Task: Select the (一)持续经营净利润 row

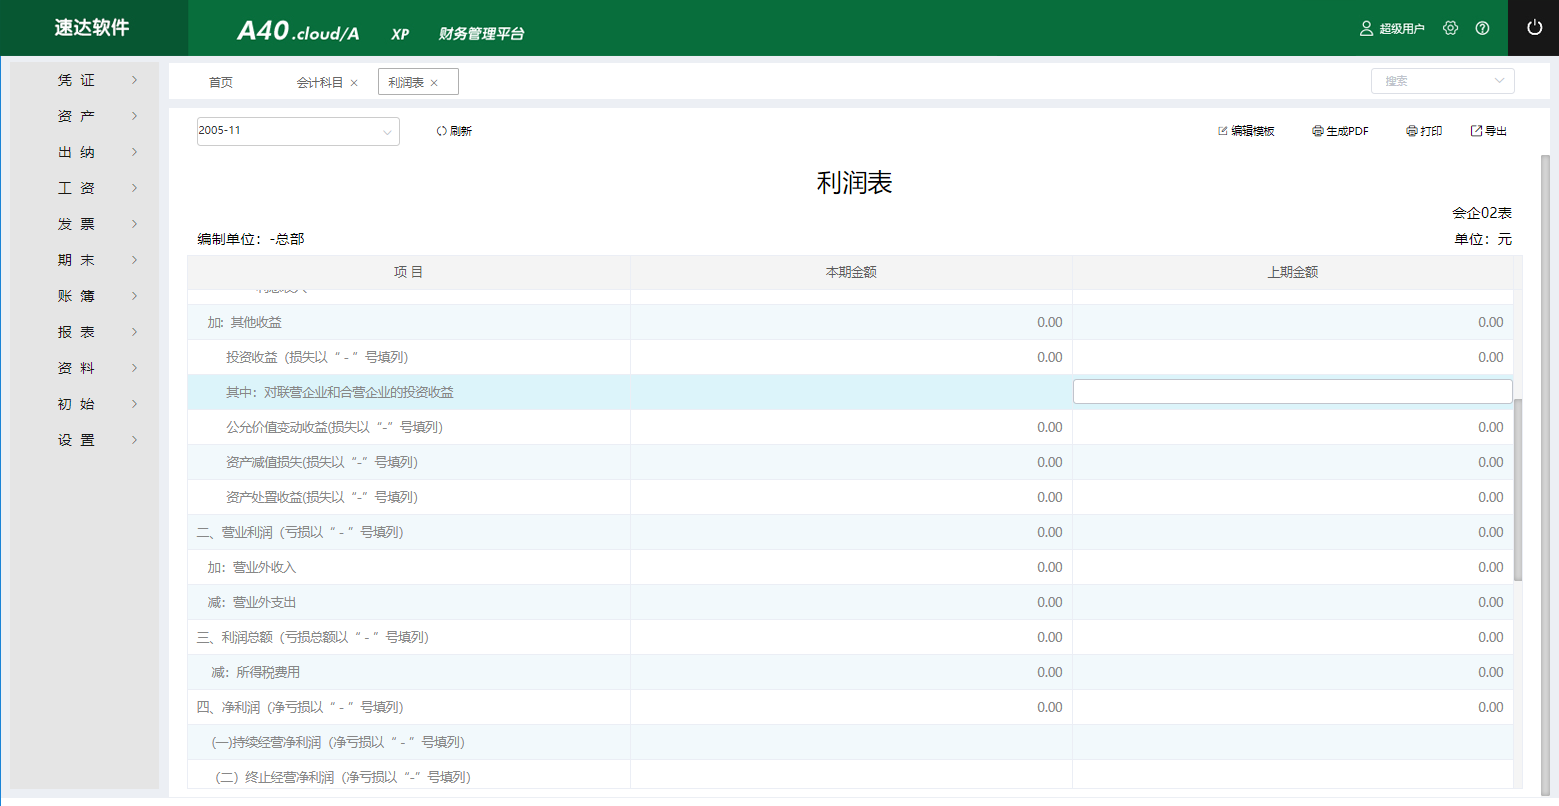Action: pyautogui.click(x=851, y=742)
